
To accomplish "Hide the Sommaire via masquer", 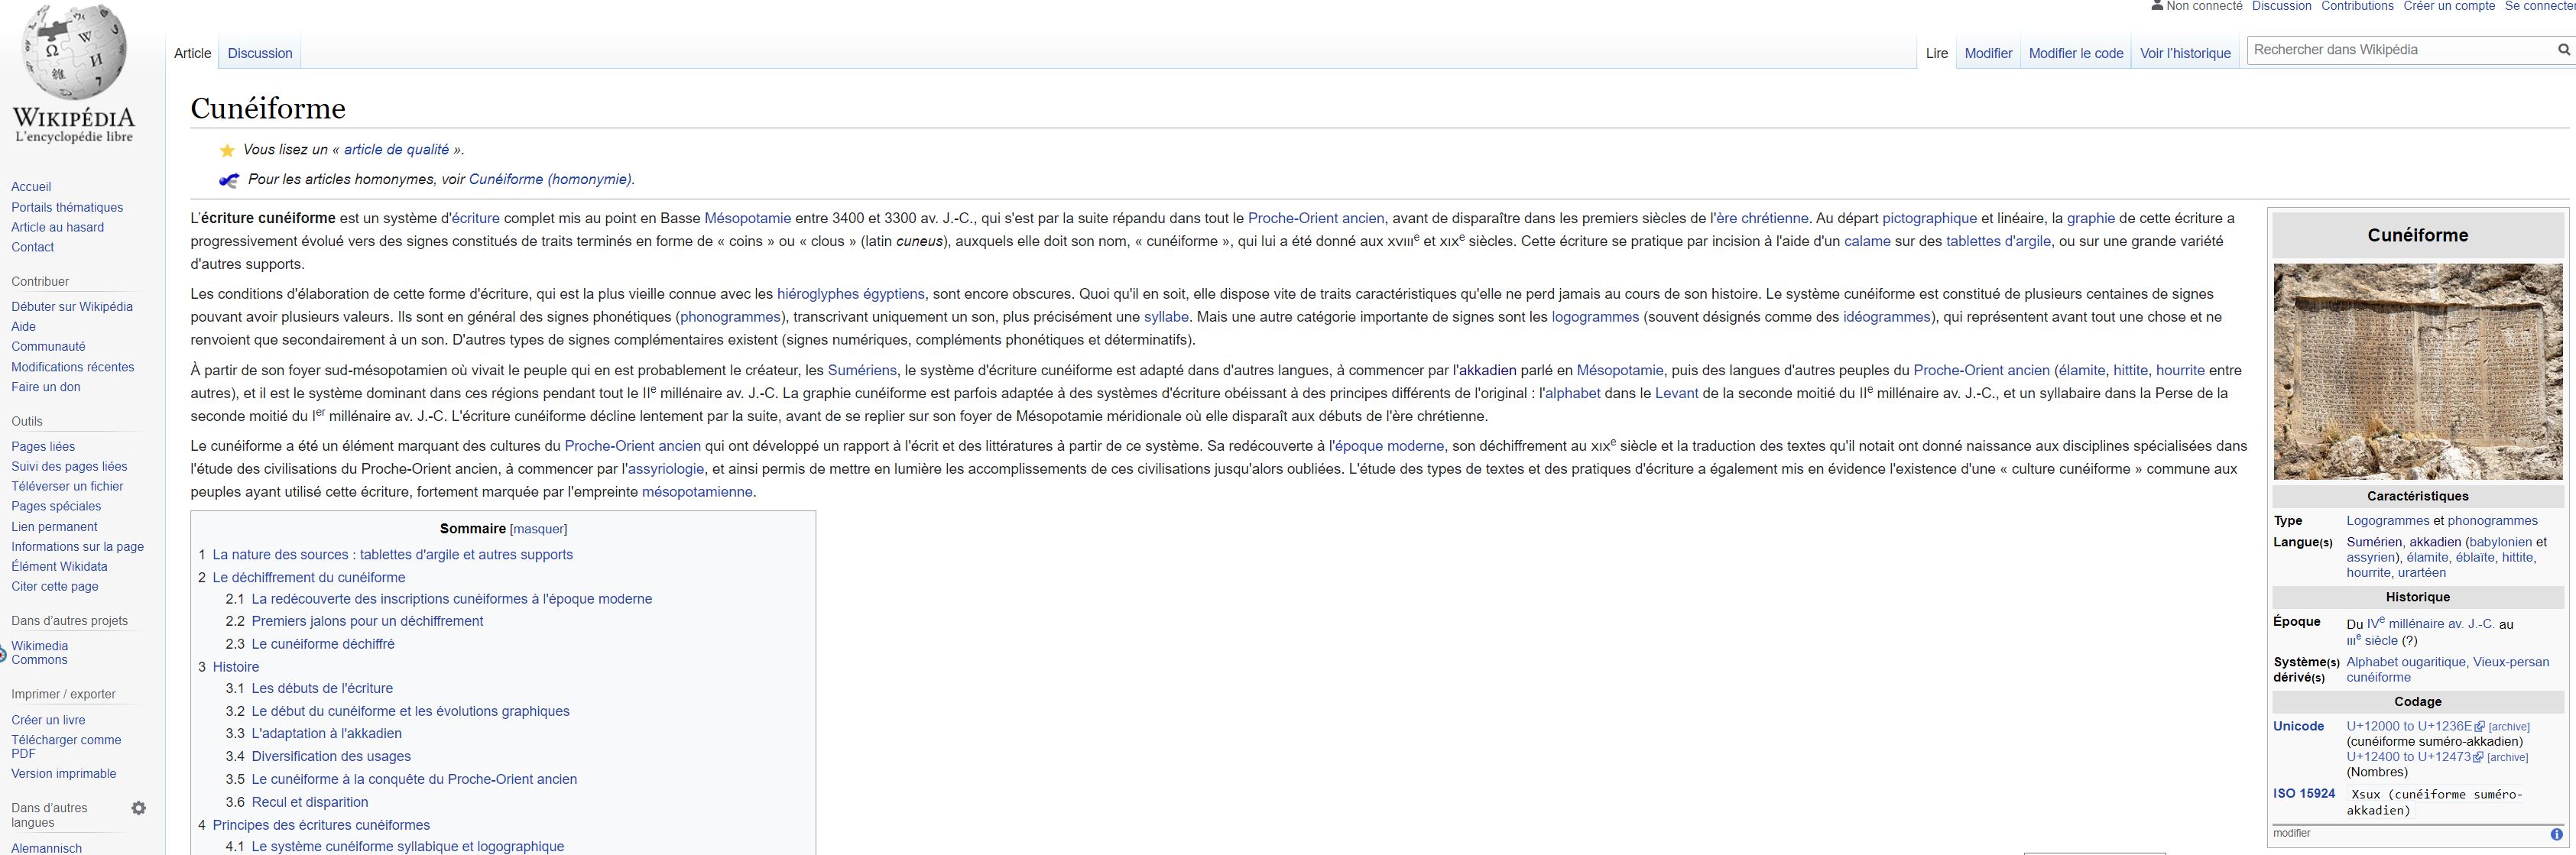I will point(539,529).
